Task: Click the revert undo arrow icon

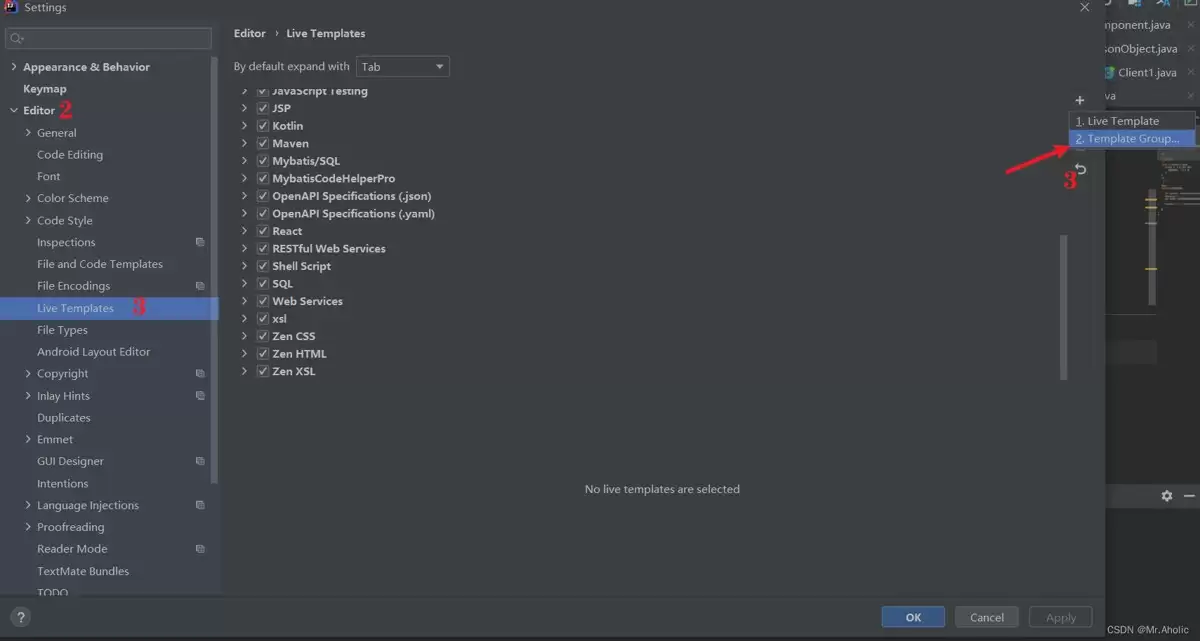Action: pyautogui.click(x=1080, y=170)
